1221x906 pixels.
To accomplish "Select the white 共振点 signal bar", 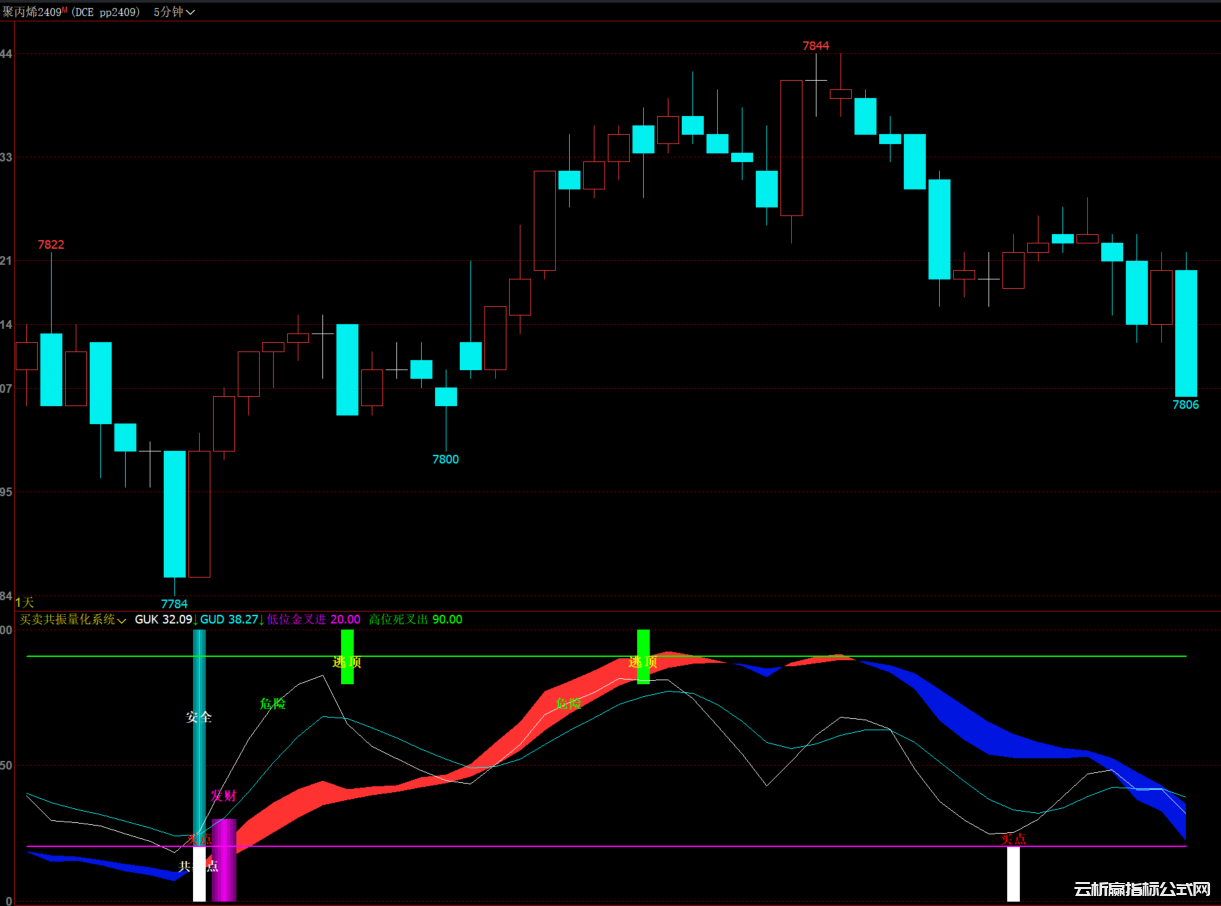I will 199,874.
